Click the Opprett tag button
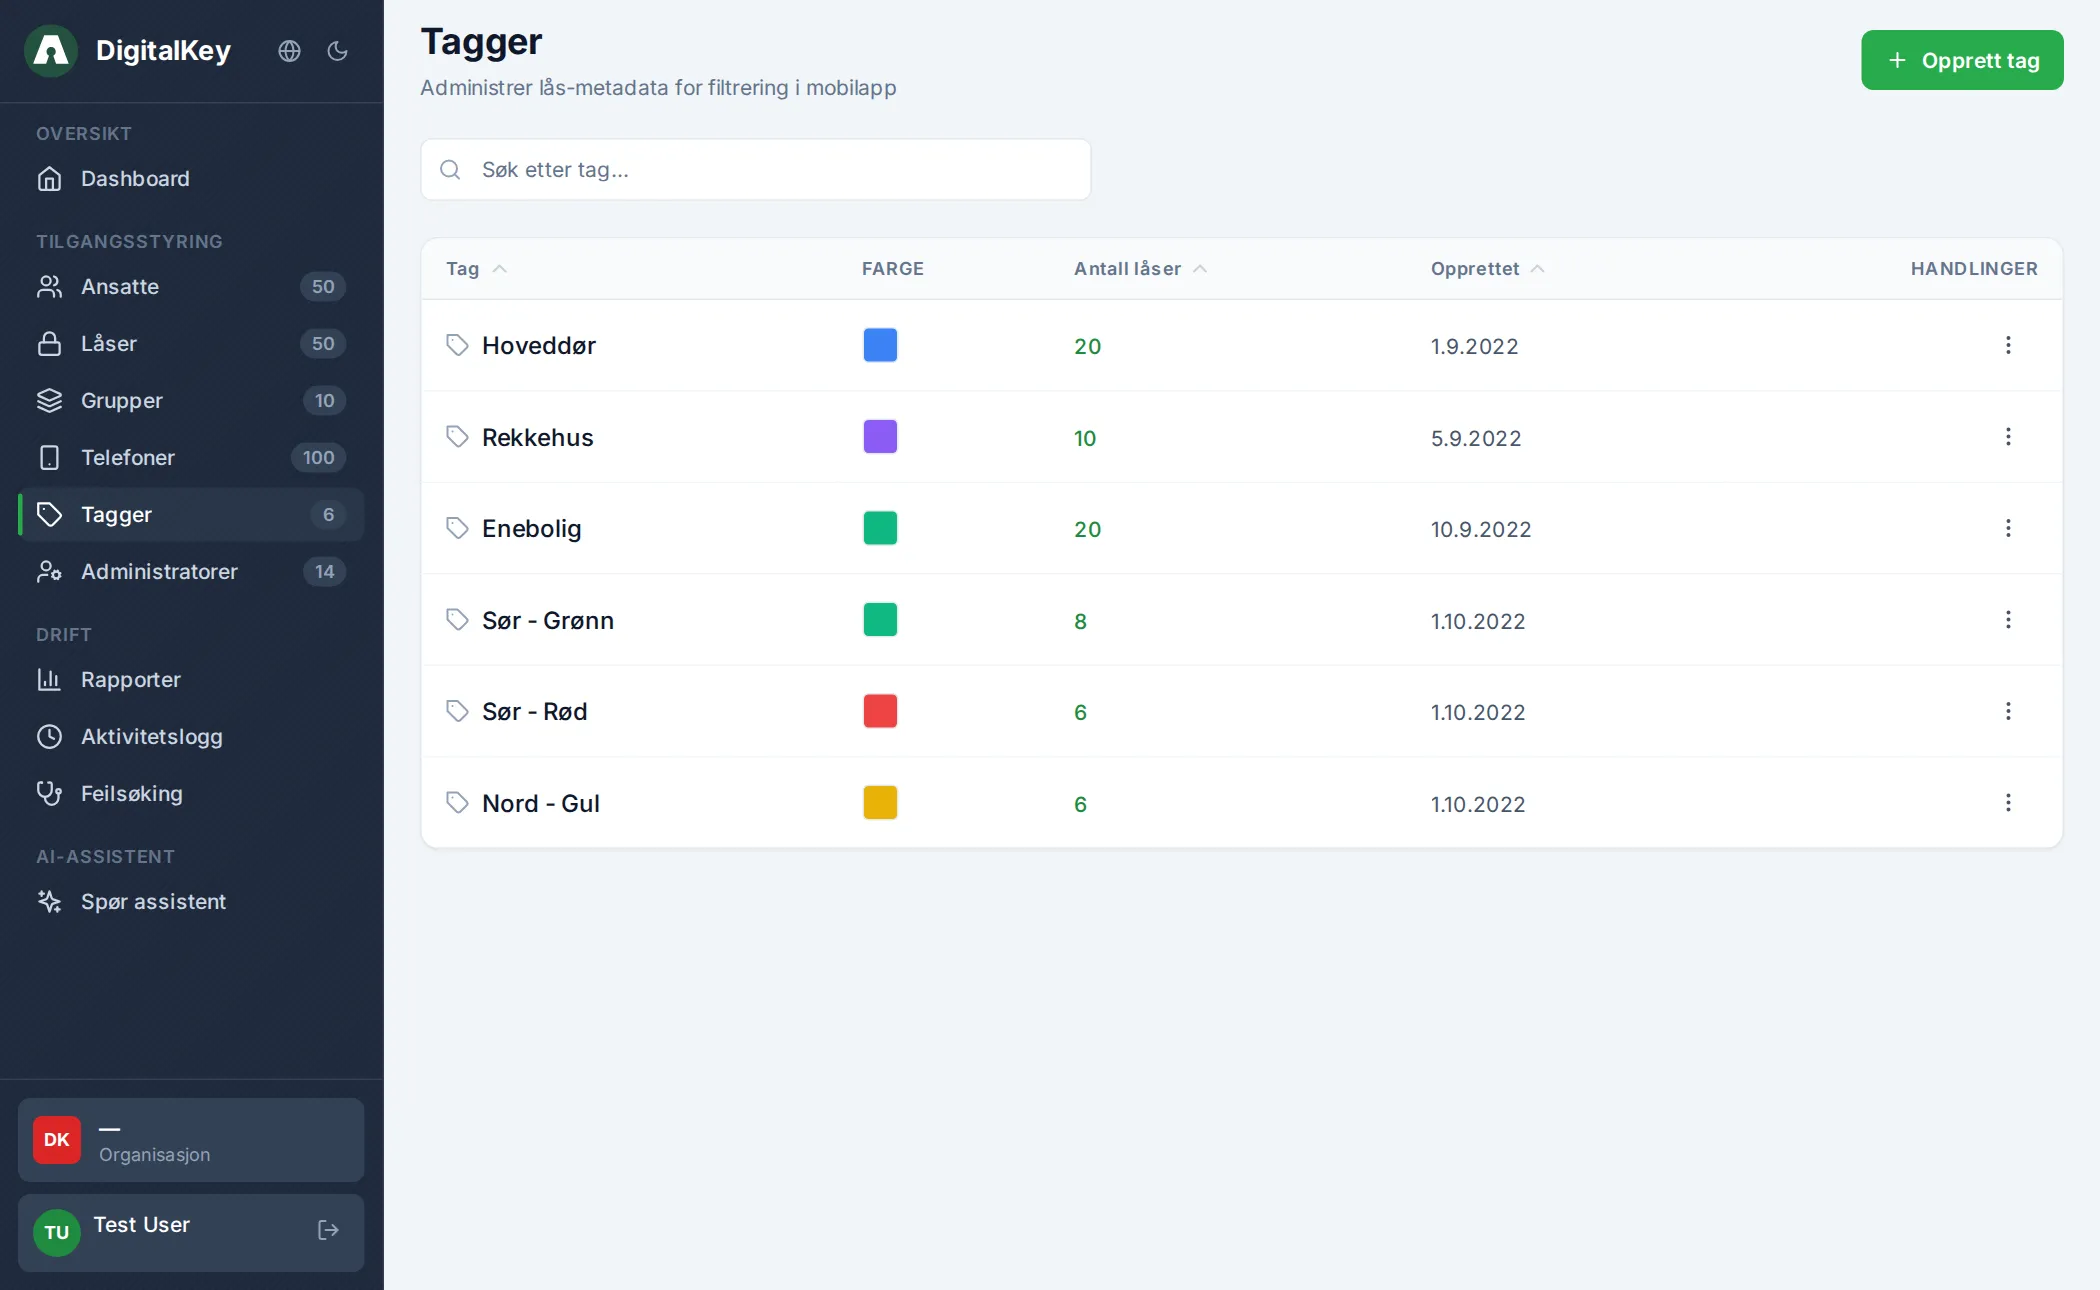 click(1962, 60)
